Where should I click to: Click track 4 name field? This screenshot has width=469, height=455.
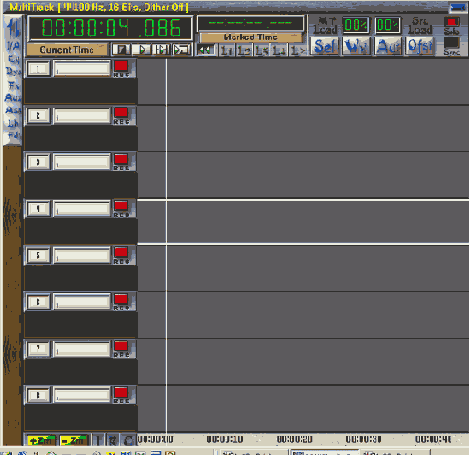(x=82, y=209)
